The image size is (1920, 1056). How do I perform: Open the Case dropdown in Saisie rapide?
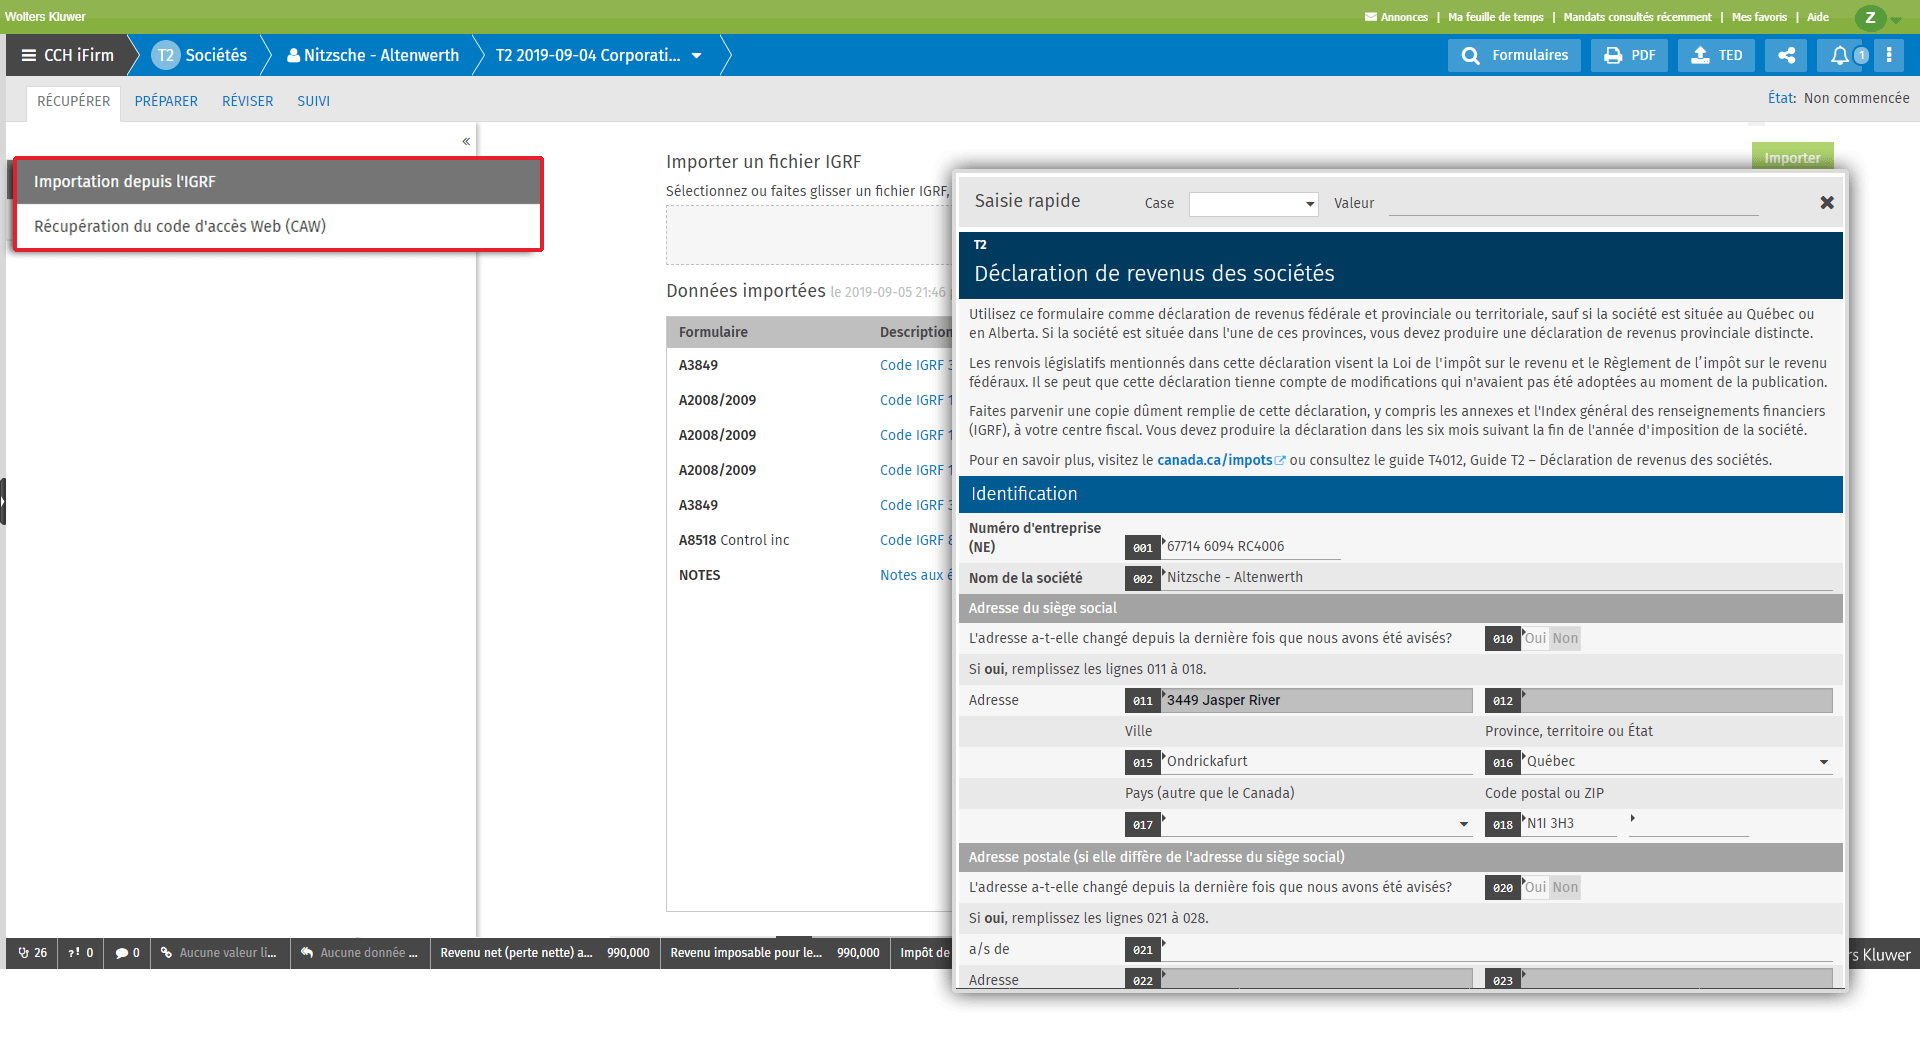(1253, 204)
